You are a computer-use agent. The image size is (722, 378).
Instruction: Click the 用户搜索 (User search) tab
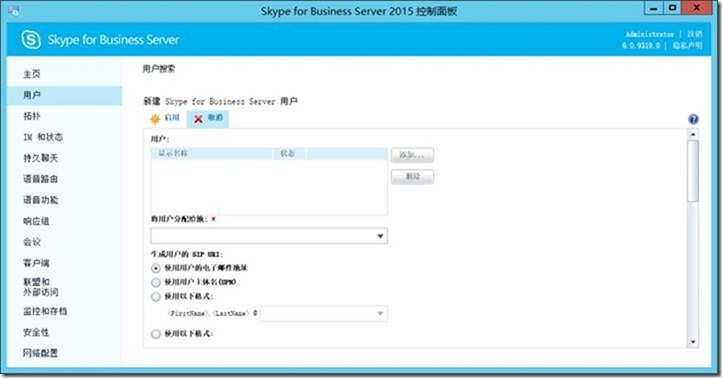(158, 69)
